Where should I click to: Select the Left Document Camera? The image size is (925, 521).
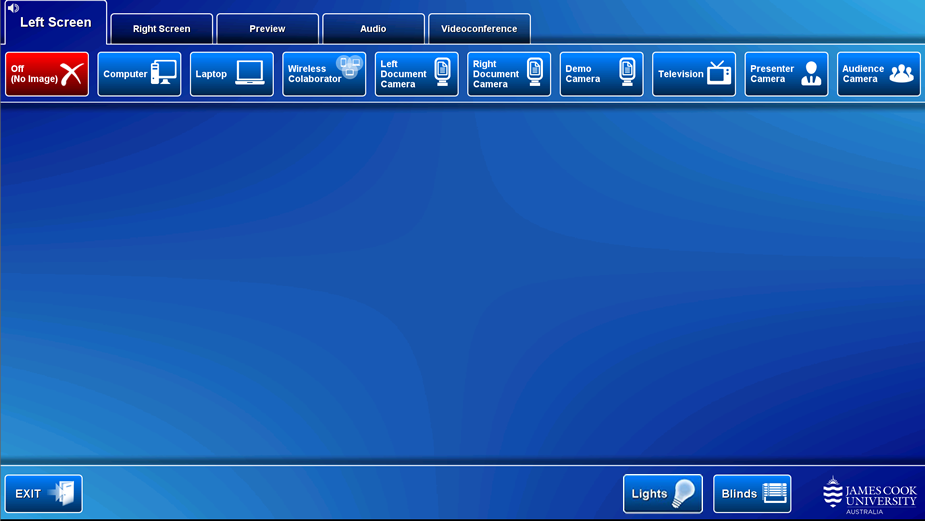(416, 74)
